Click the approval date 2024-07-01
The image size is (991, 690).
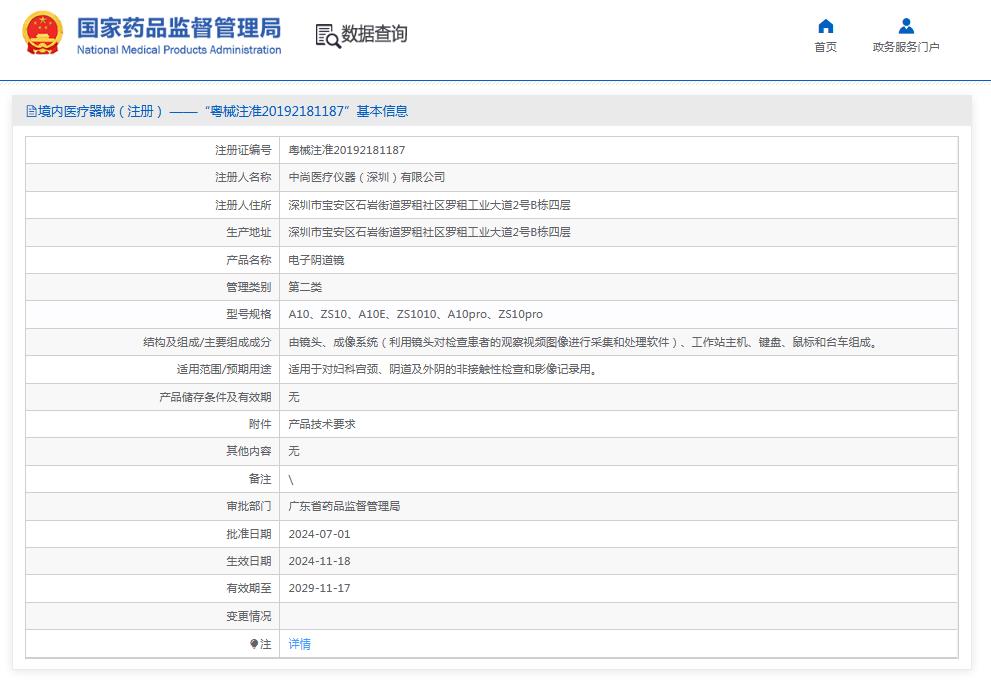tap(319, 534)
